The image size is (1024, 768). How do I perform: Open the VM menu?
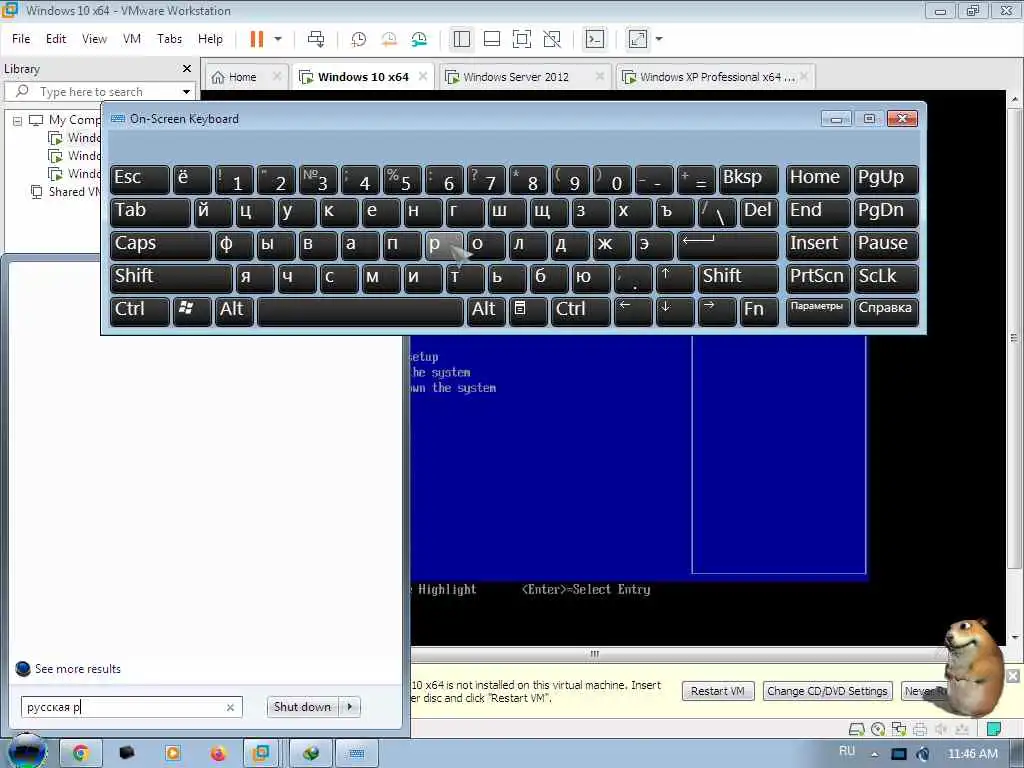(131, 39)
